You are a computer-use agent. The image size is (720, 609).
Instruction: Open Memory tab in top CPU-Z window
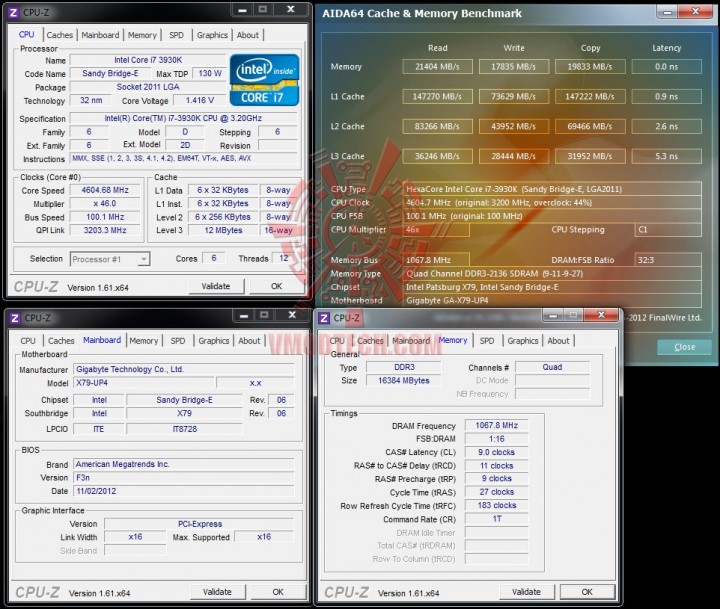[x=142, y=35]
